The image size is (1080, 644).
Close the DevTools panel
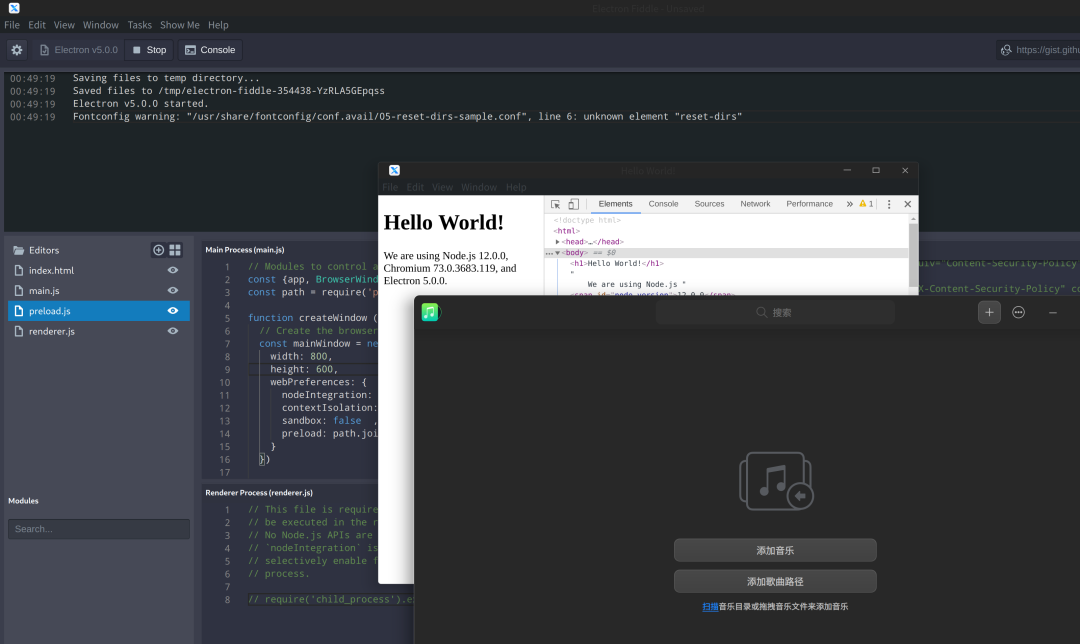tap(907, 204)
